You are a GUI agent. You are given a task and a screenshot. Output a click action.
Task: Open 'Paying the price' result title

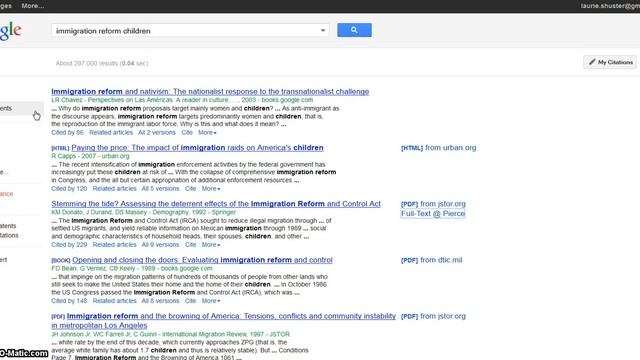coord(197,148)
